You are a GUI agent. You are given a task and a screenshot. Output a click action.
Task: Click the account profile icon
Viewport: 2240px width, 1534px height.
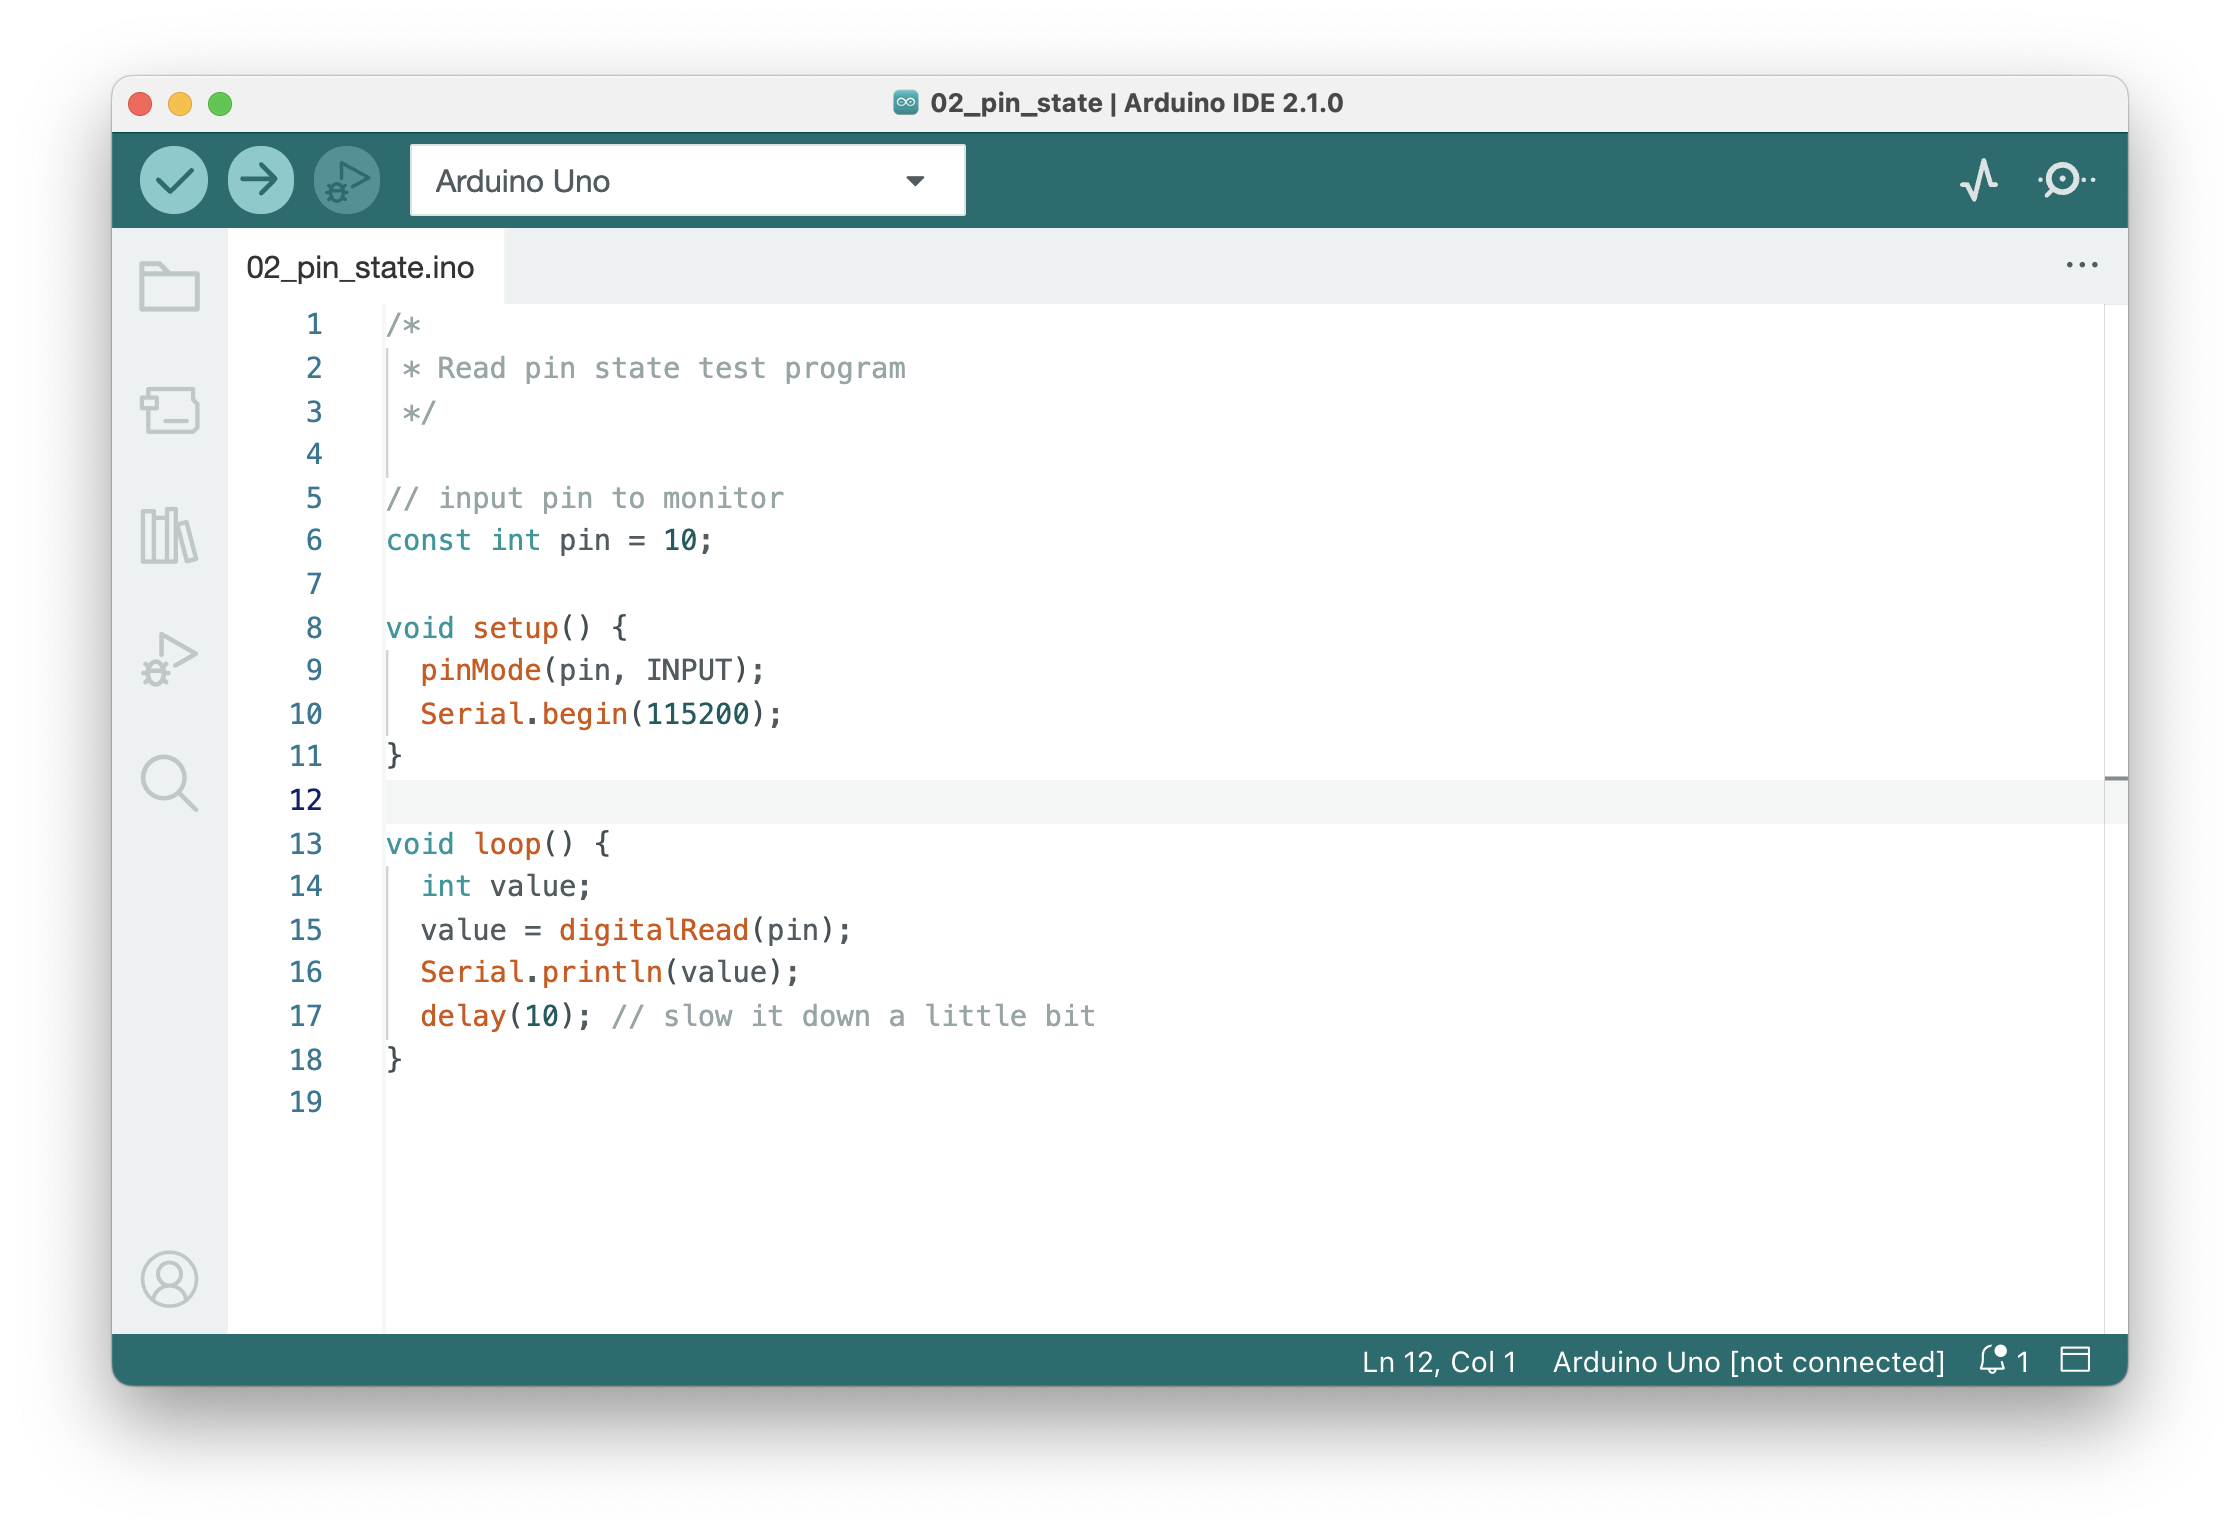tap(169, 1279)
